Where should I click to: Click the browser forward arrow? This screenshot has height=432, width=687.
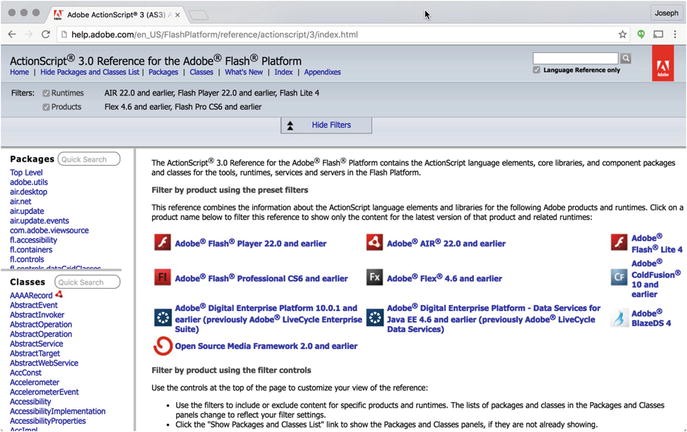pyautogui.click(x=29, y=34)
